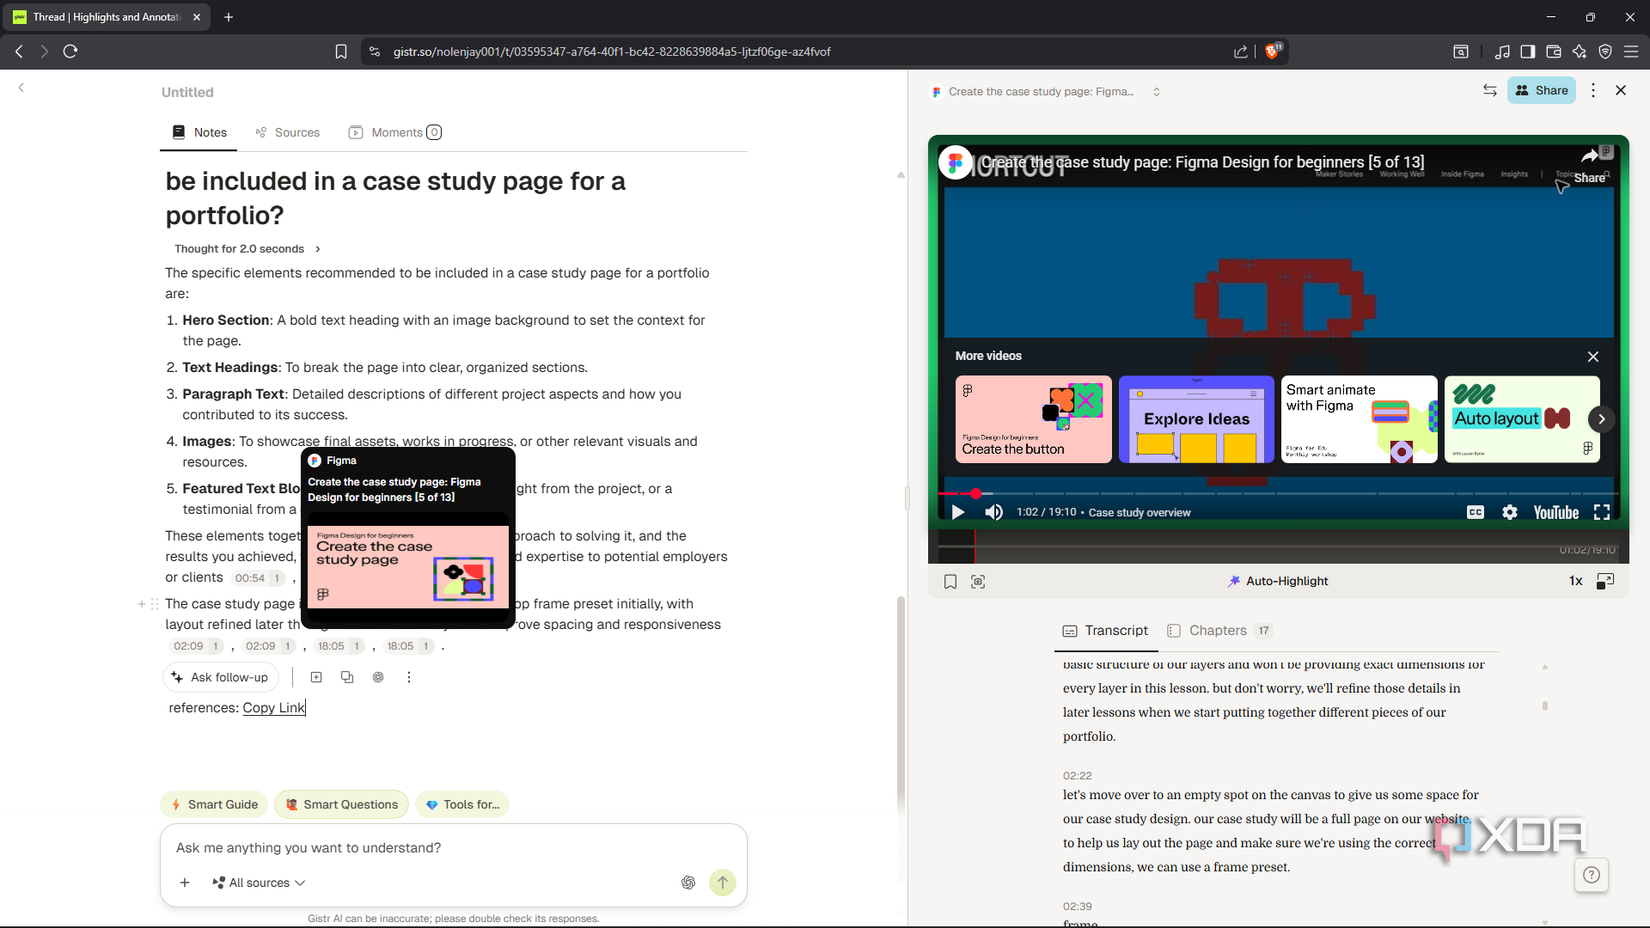Click the swap arrows icon beside Share
Screen dimensions: 1650x928
pyautogui.click(x=1489, y=90)
